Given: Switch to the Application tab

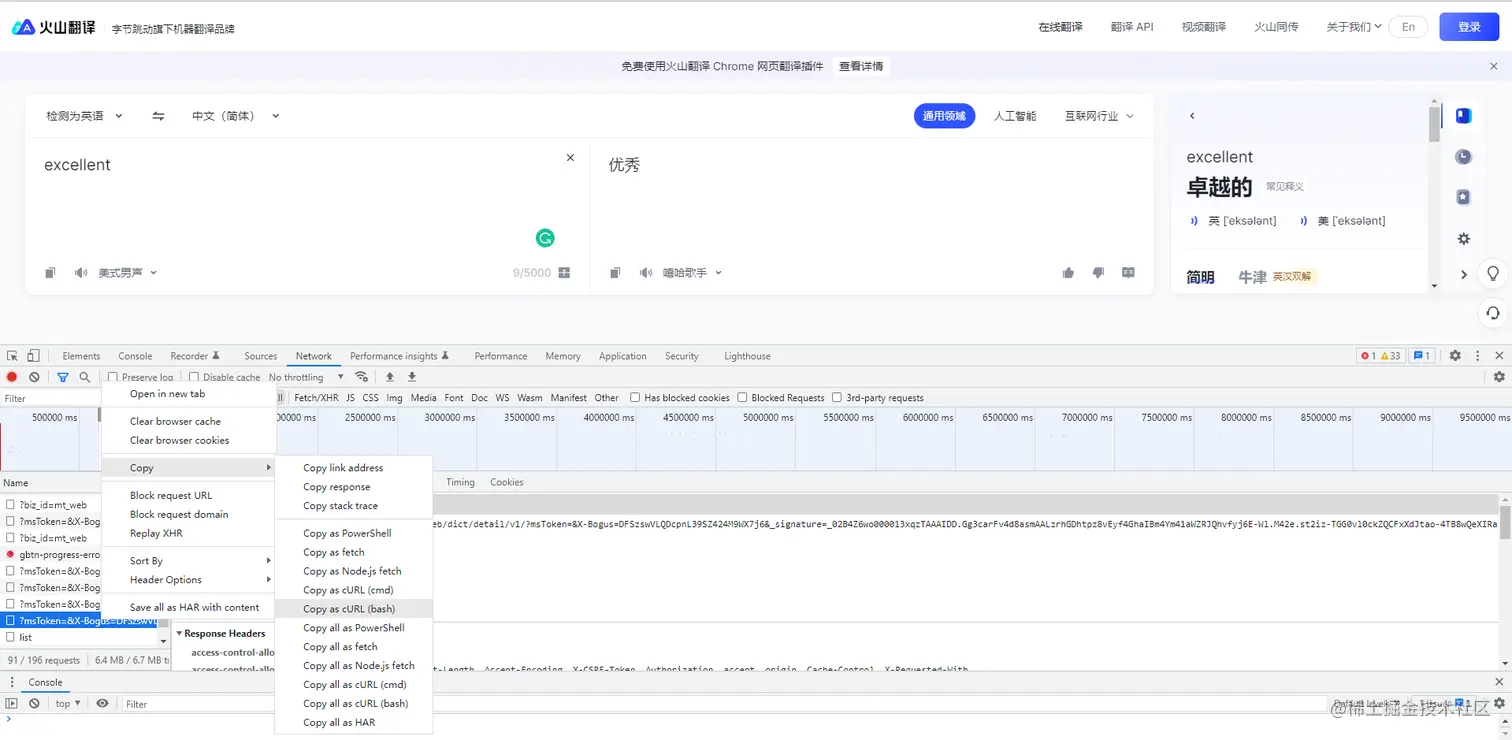Looking at the screenshot, I should (x=623, y=356).
